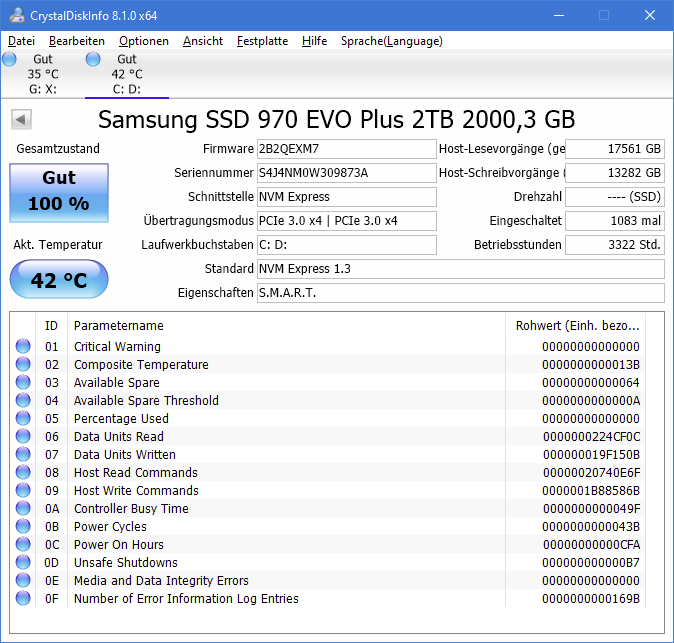Close the CrystalDiskInfo window
Viewport: 674px width, 643px height.
click(650, 15)
